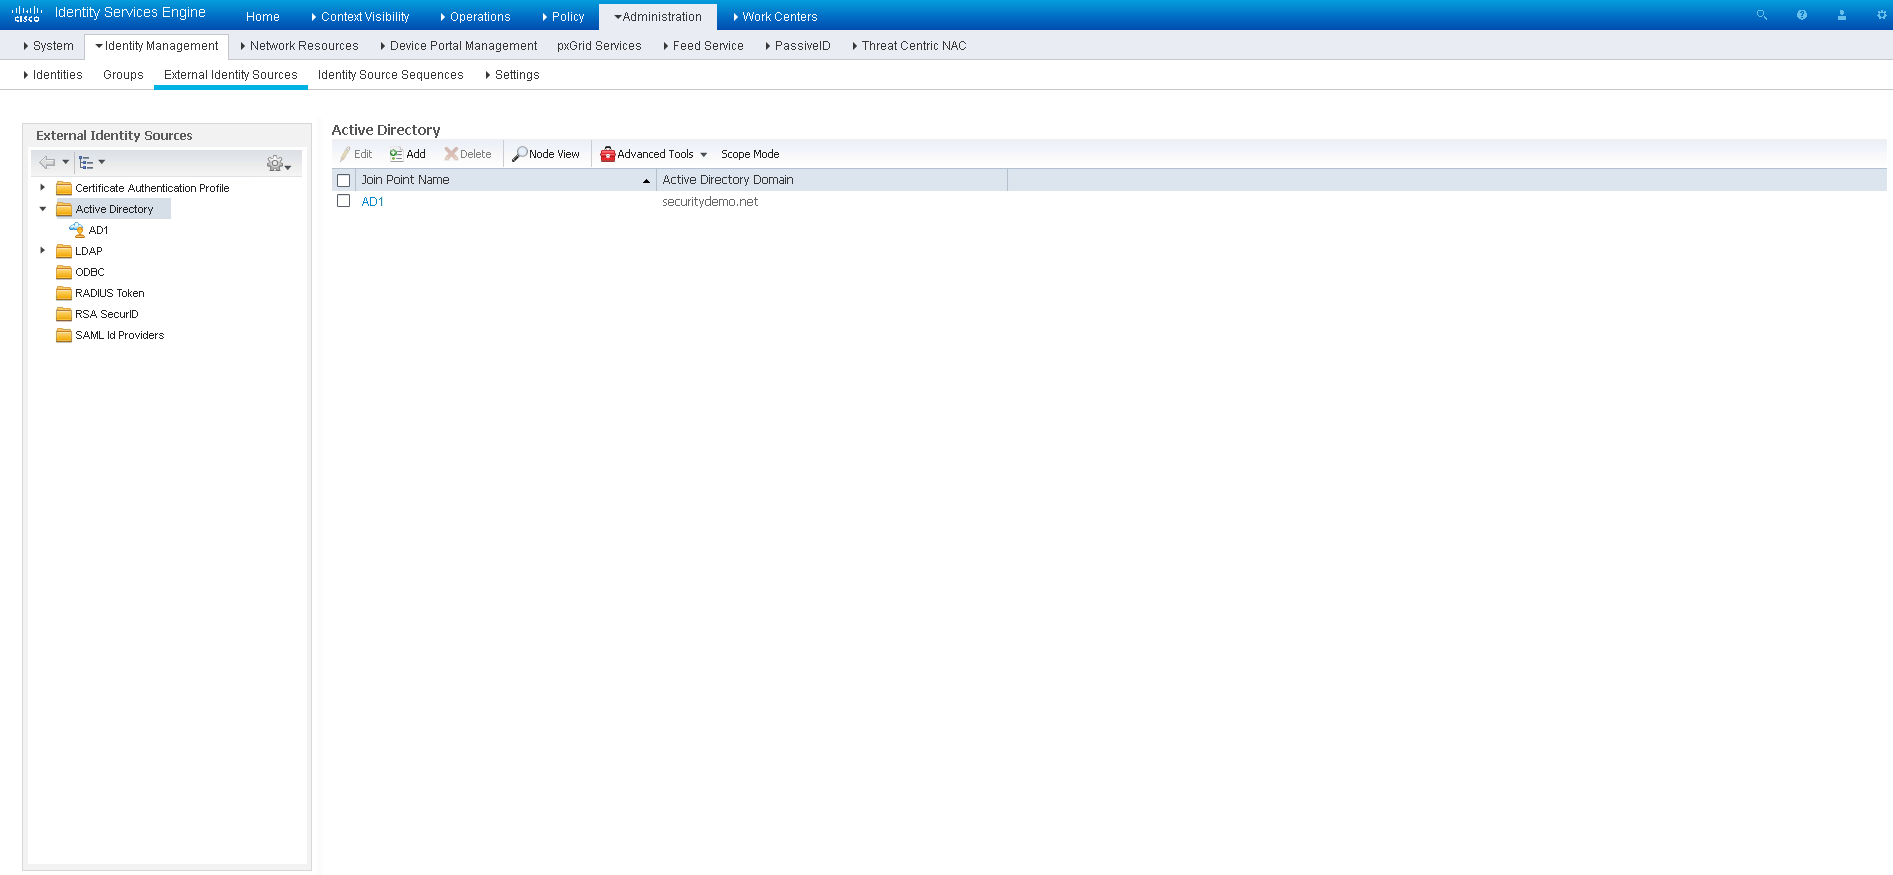Viewport: 1893px width, 875px height.
Task: Sort by the Join Point Name column arrow
Action: pos(646,181)
